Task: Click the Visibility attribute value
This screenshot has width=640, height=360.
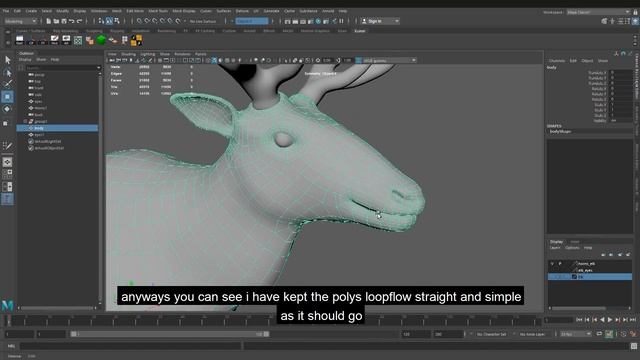Action: (x=621, y=120)
